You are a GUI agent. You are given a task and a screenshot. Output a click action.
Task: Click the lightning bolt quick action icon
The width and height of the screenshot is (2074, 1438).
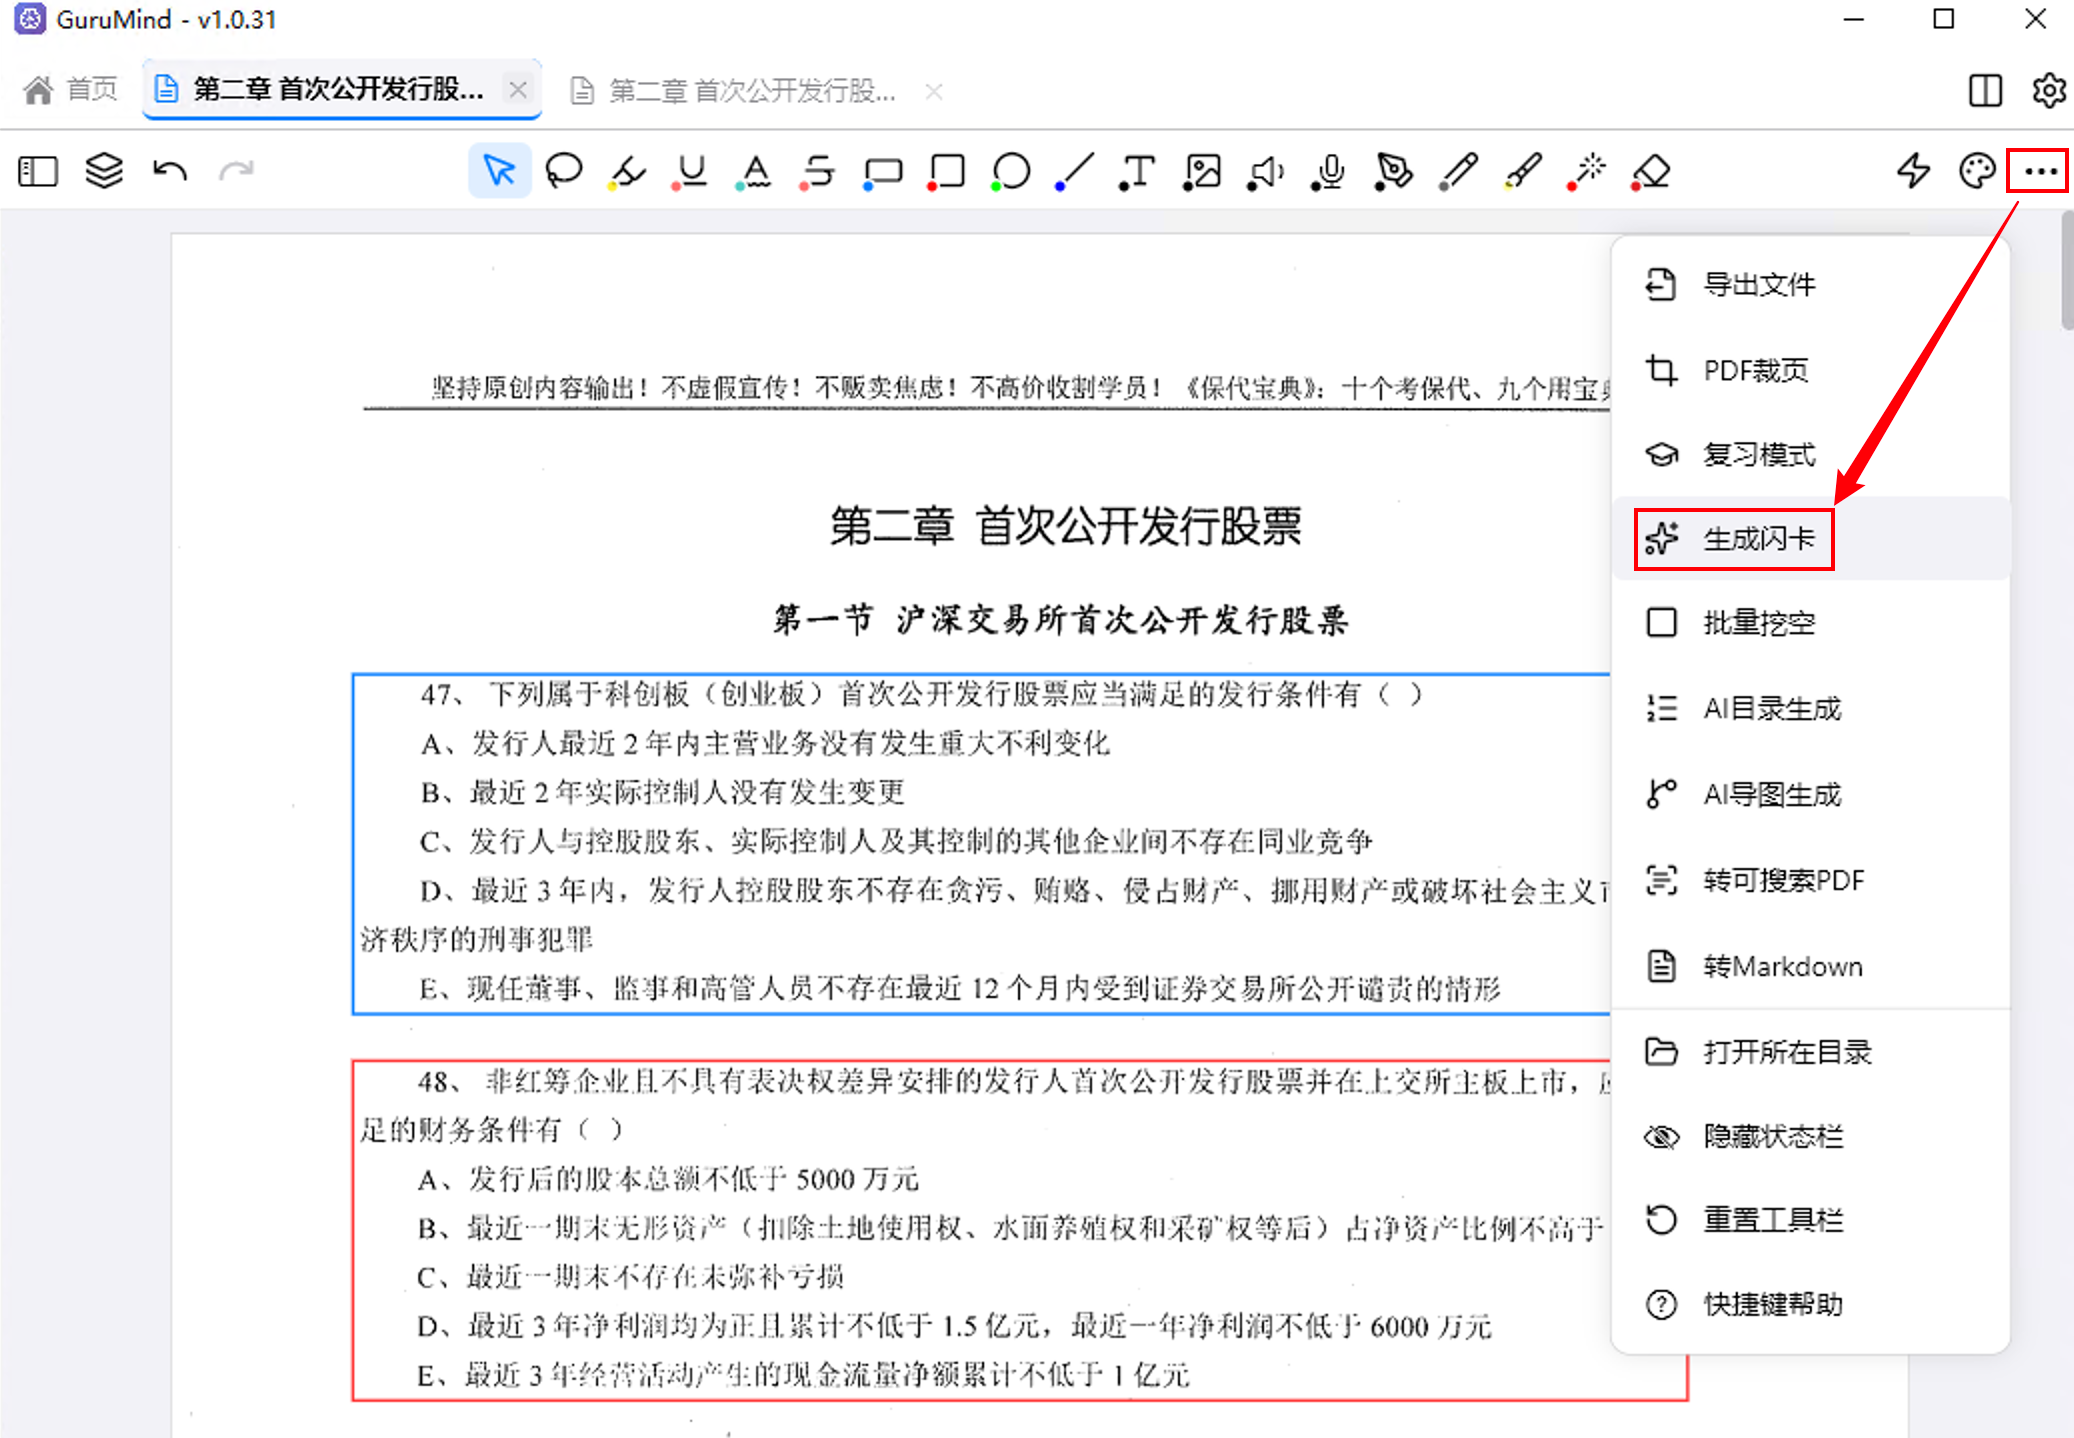(x=1913, y=171)
